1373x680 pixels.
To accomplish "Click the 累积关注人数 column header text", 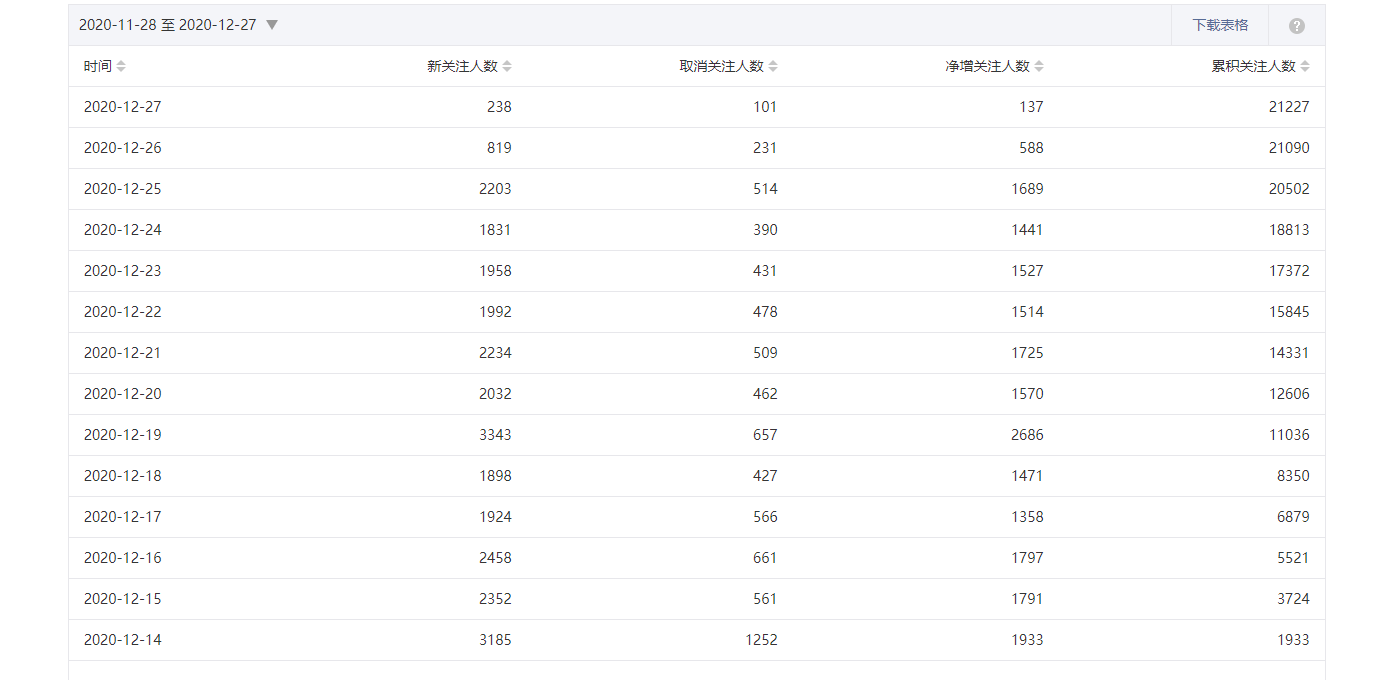I will tap(1253, 66).
